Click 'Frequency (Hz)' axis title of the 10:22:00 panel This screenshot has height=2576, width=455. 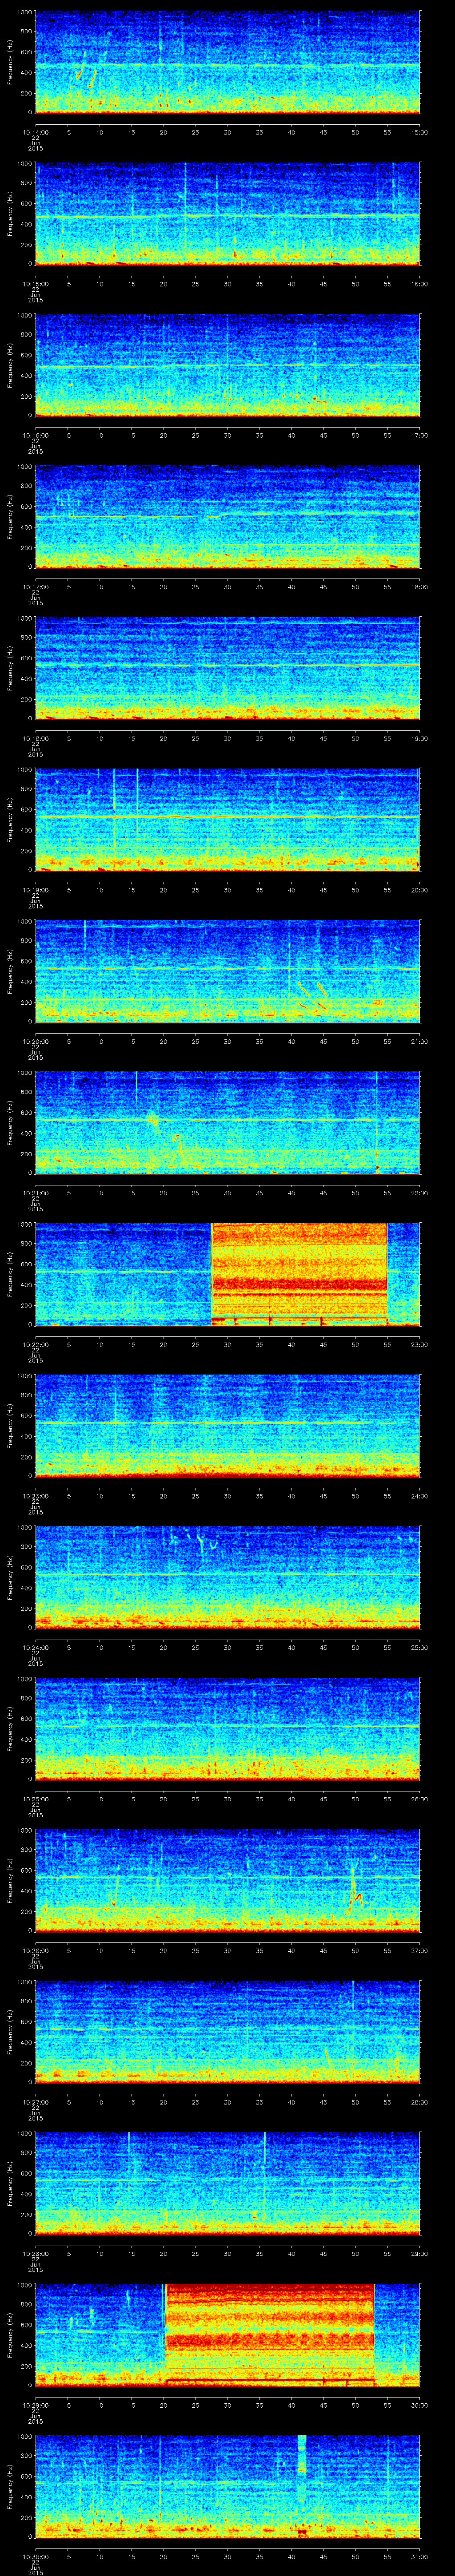(x=10, y=1275)
